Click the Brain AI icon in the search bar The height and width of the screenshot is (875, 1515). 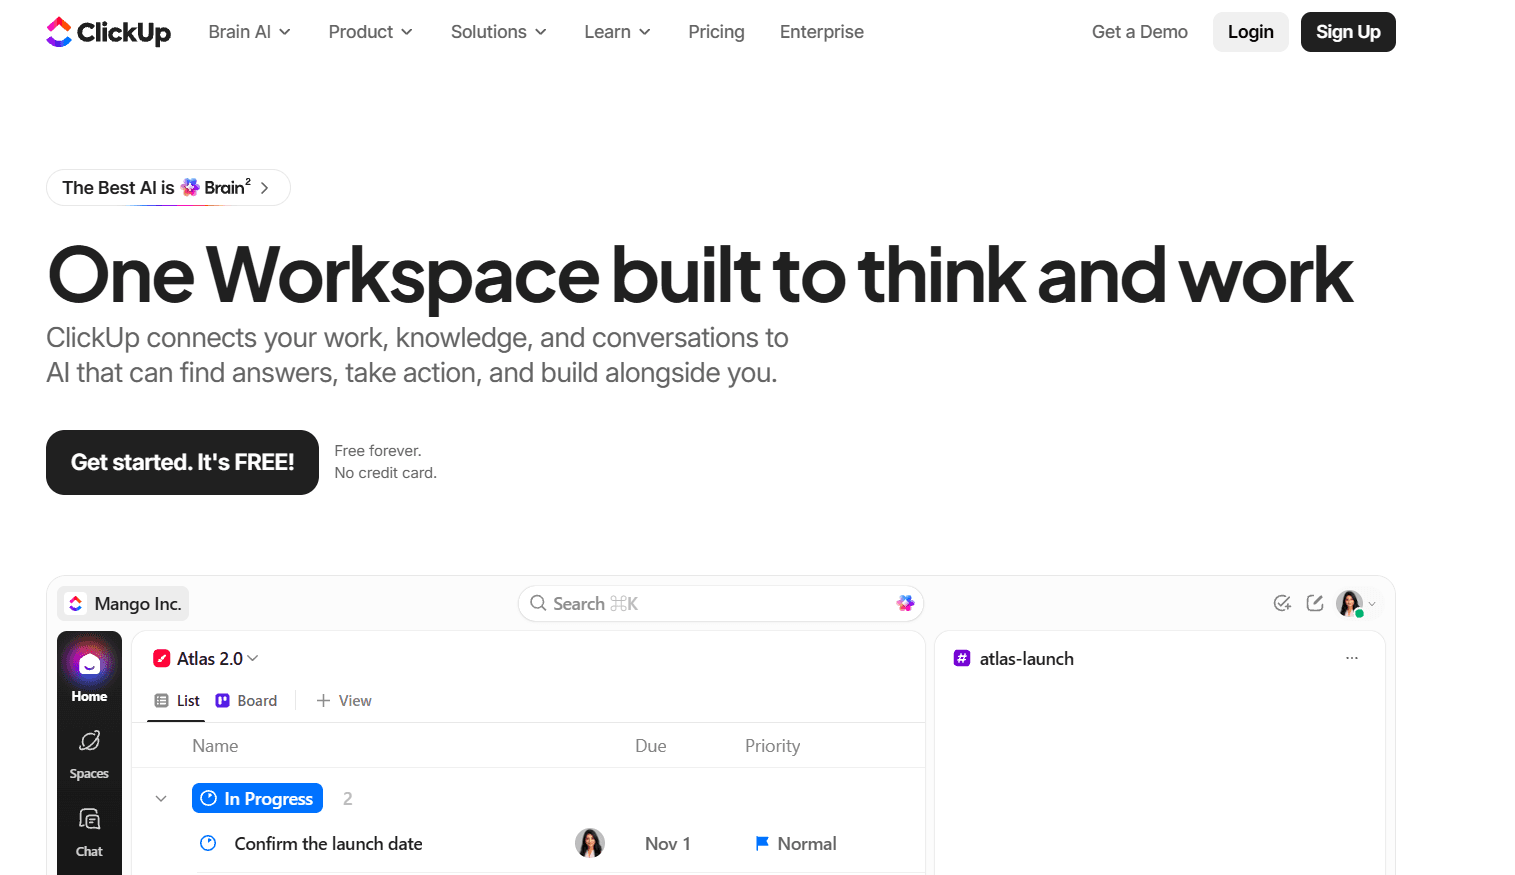point(905,603)
